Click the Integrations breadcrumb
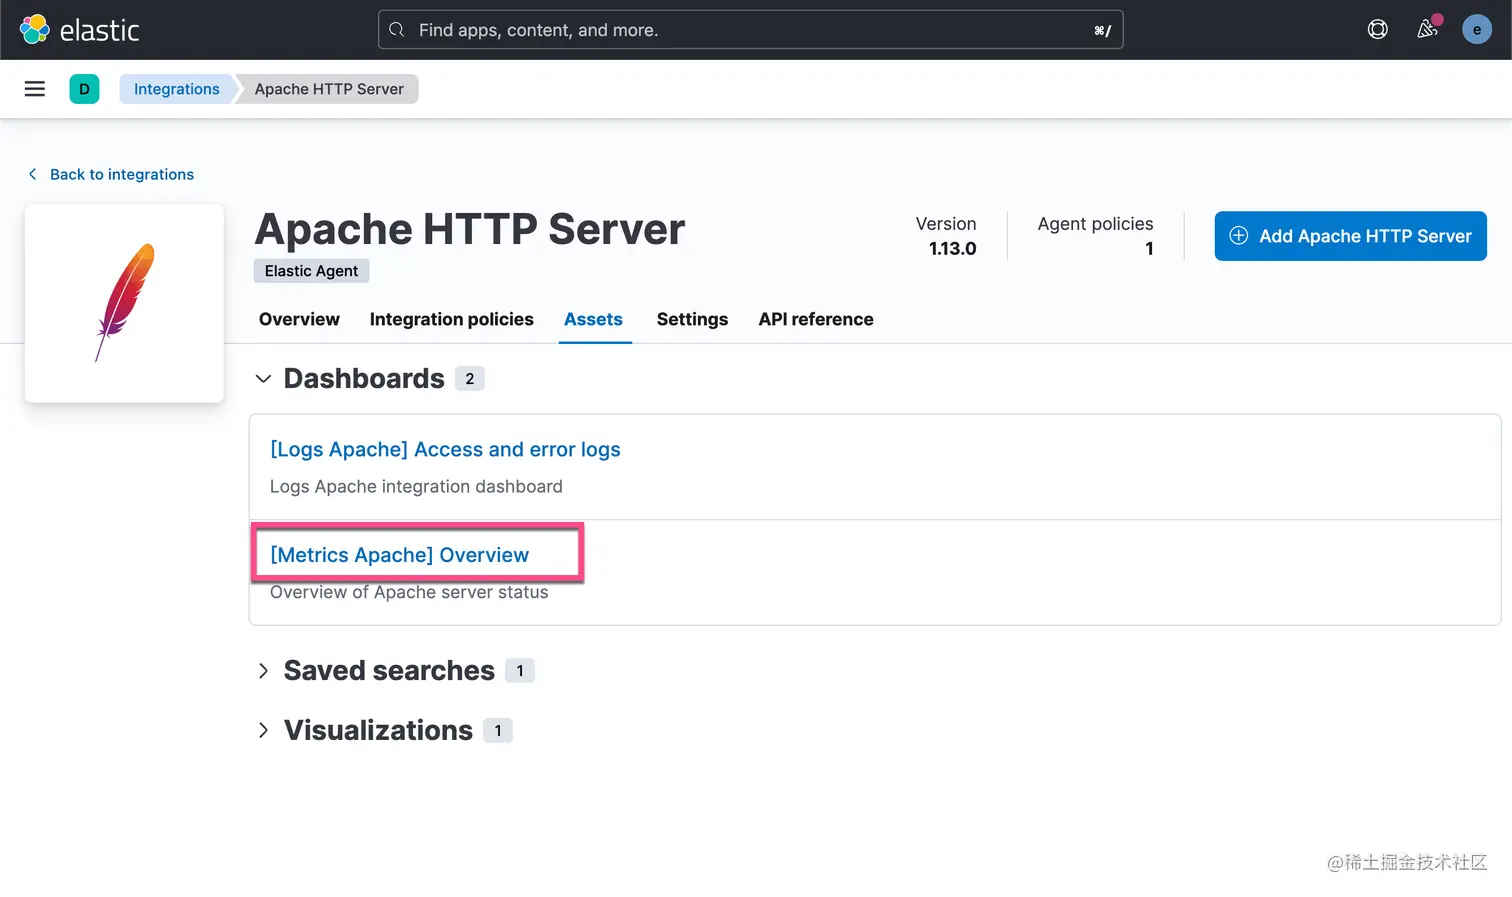Viewport: 1512px width, 897px height. coord(176,89)
